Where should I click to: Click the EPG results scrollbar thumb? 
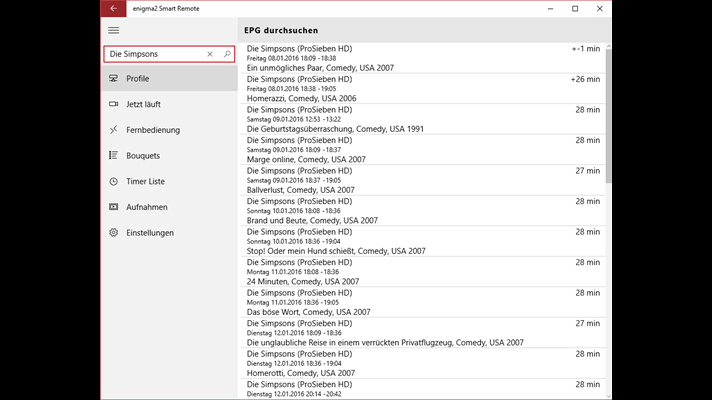pos(608,116)
